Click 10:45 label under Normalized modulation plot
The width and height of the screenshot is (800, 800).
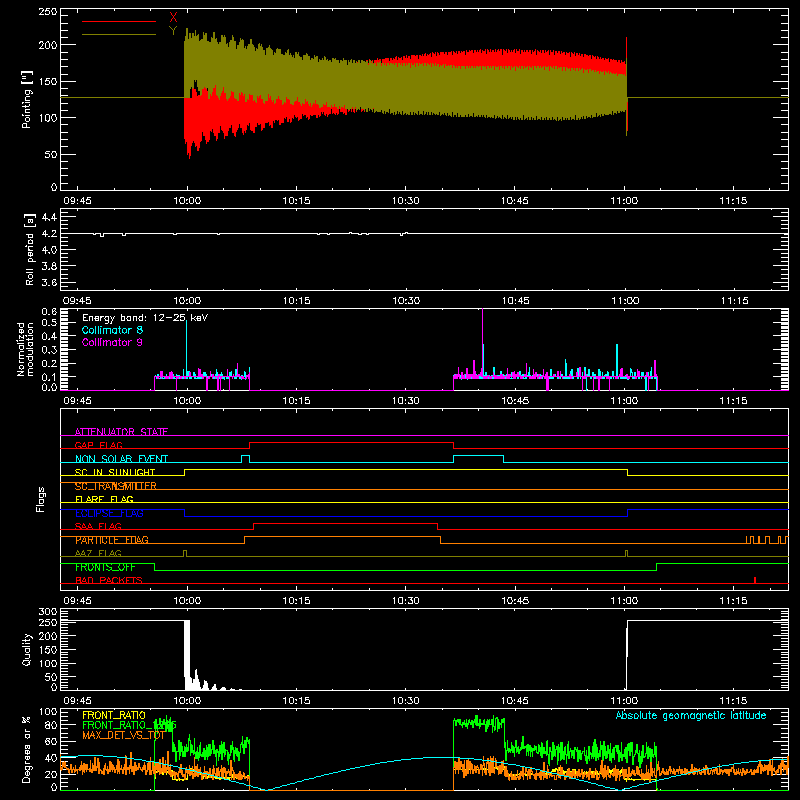coord(515,401)
